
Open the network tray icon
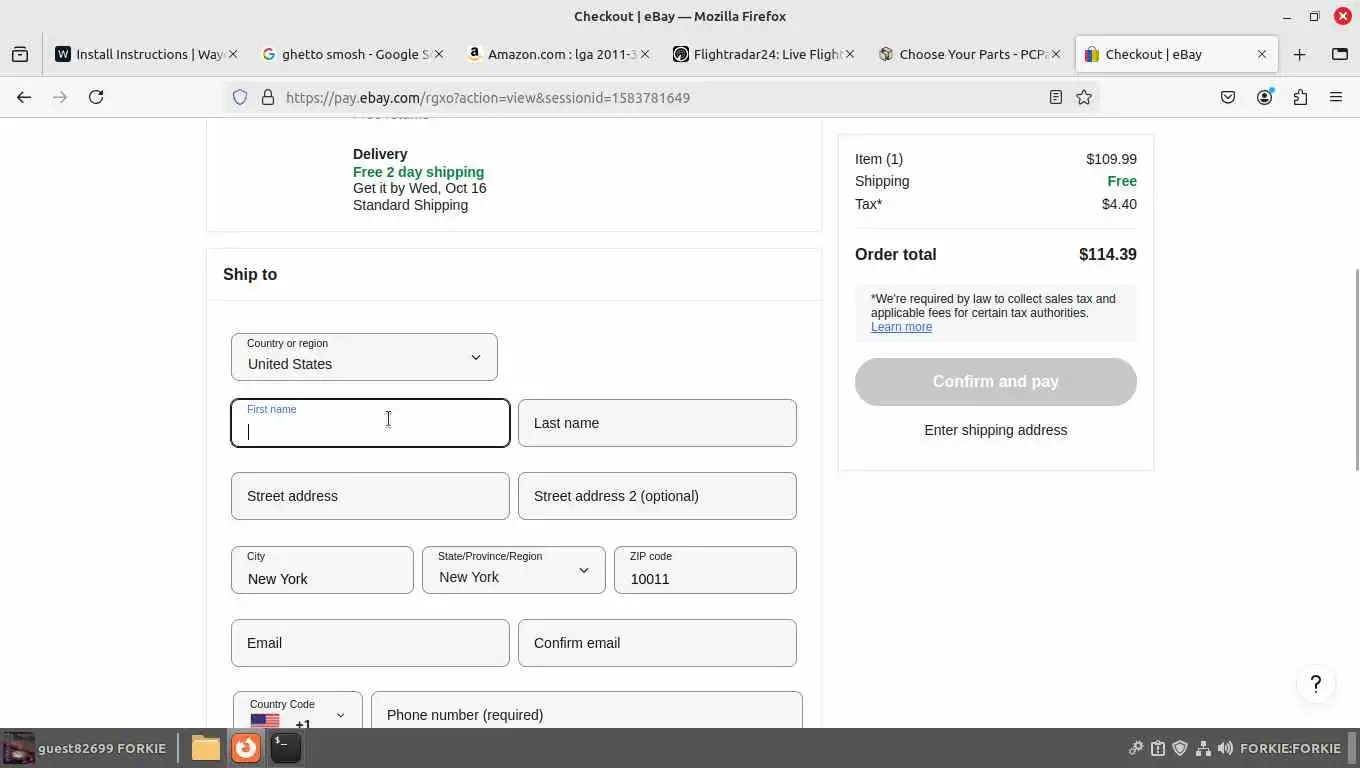[x=1203, y=748]
